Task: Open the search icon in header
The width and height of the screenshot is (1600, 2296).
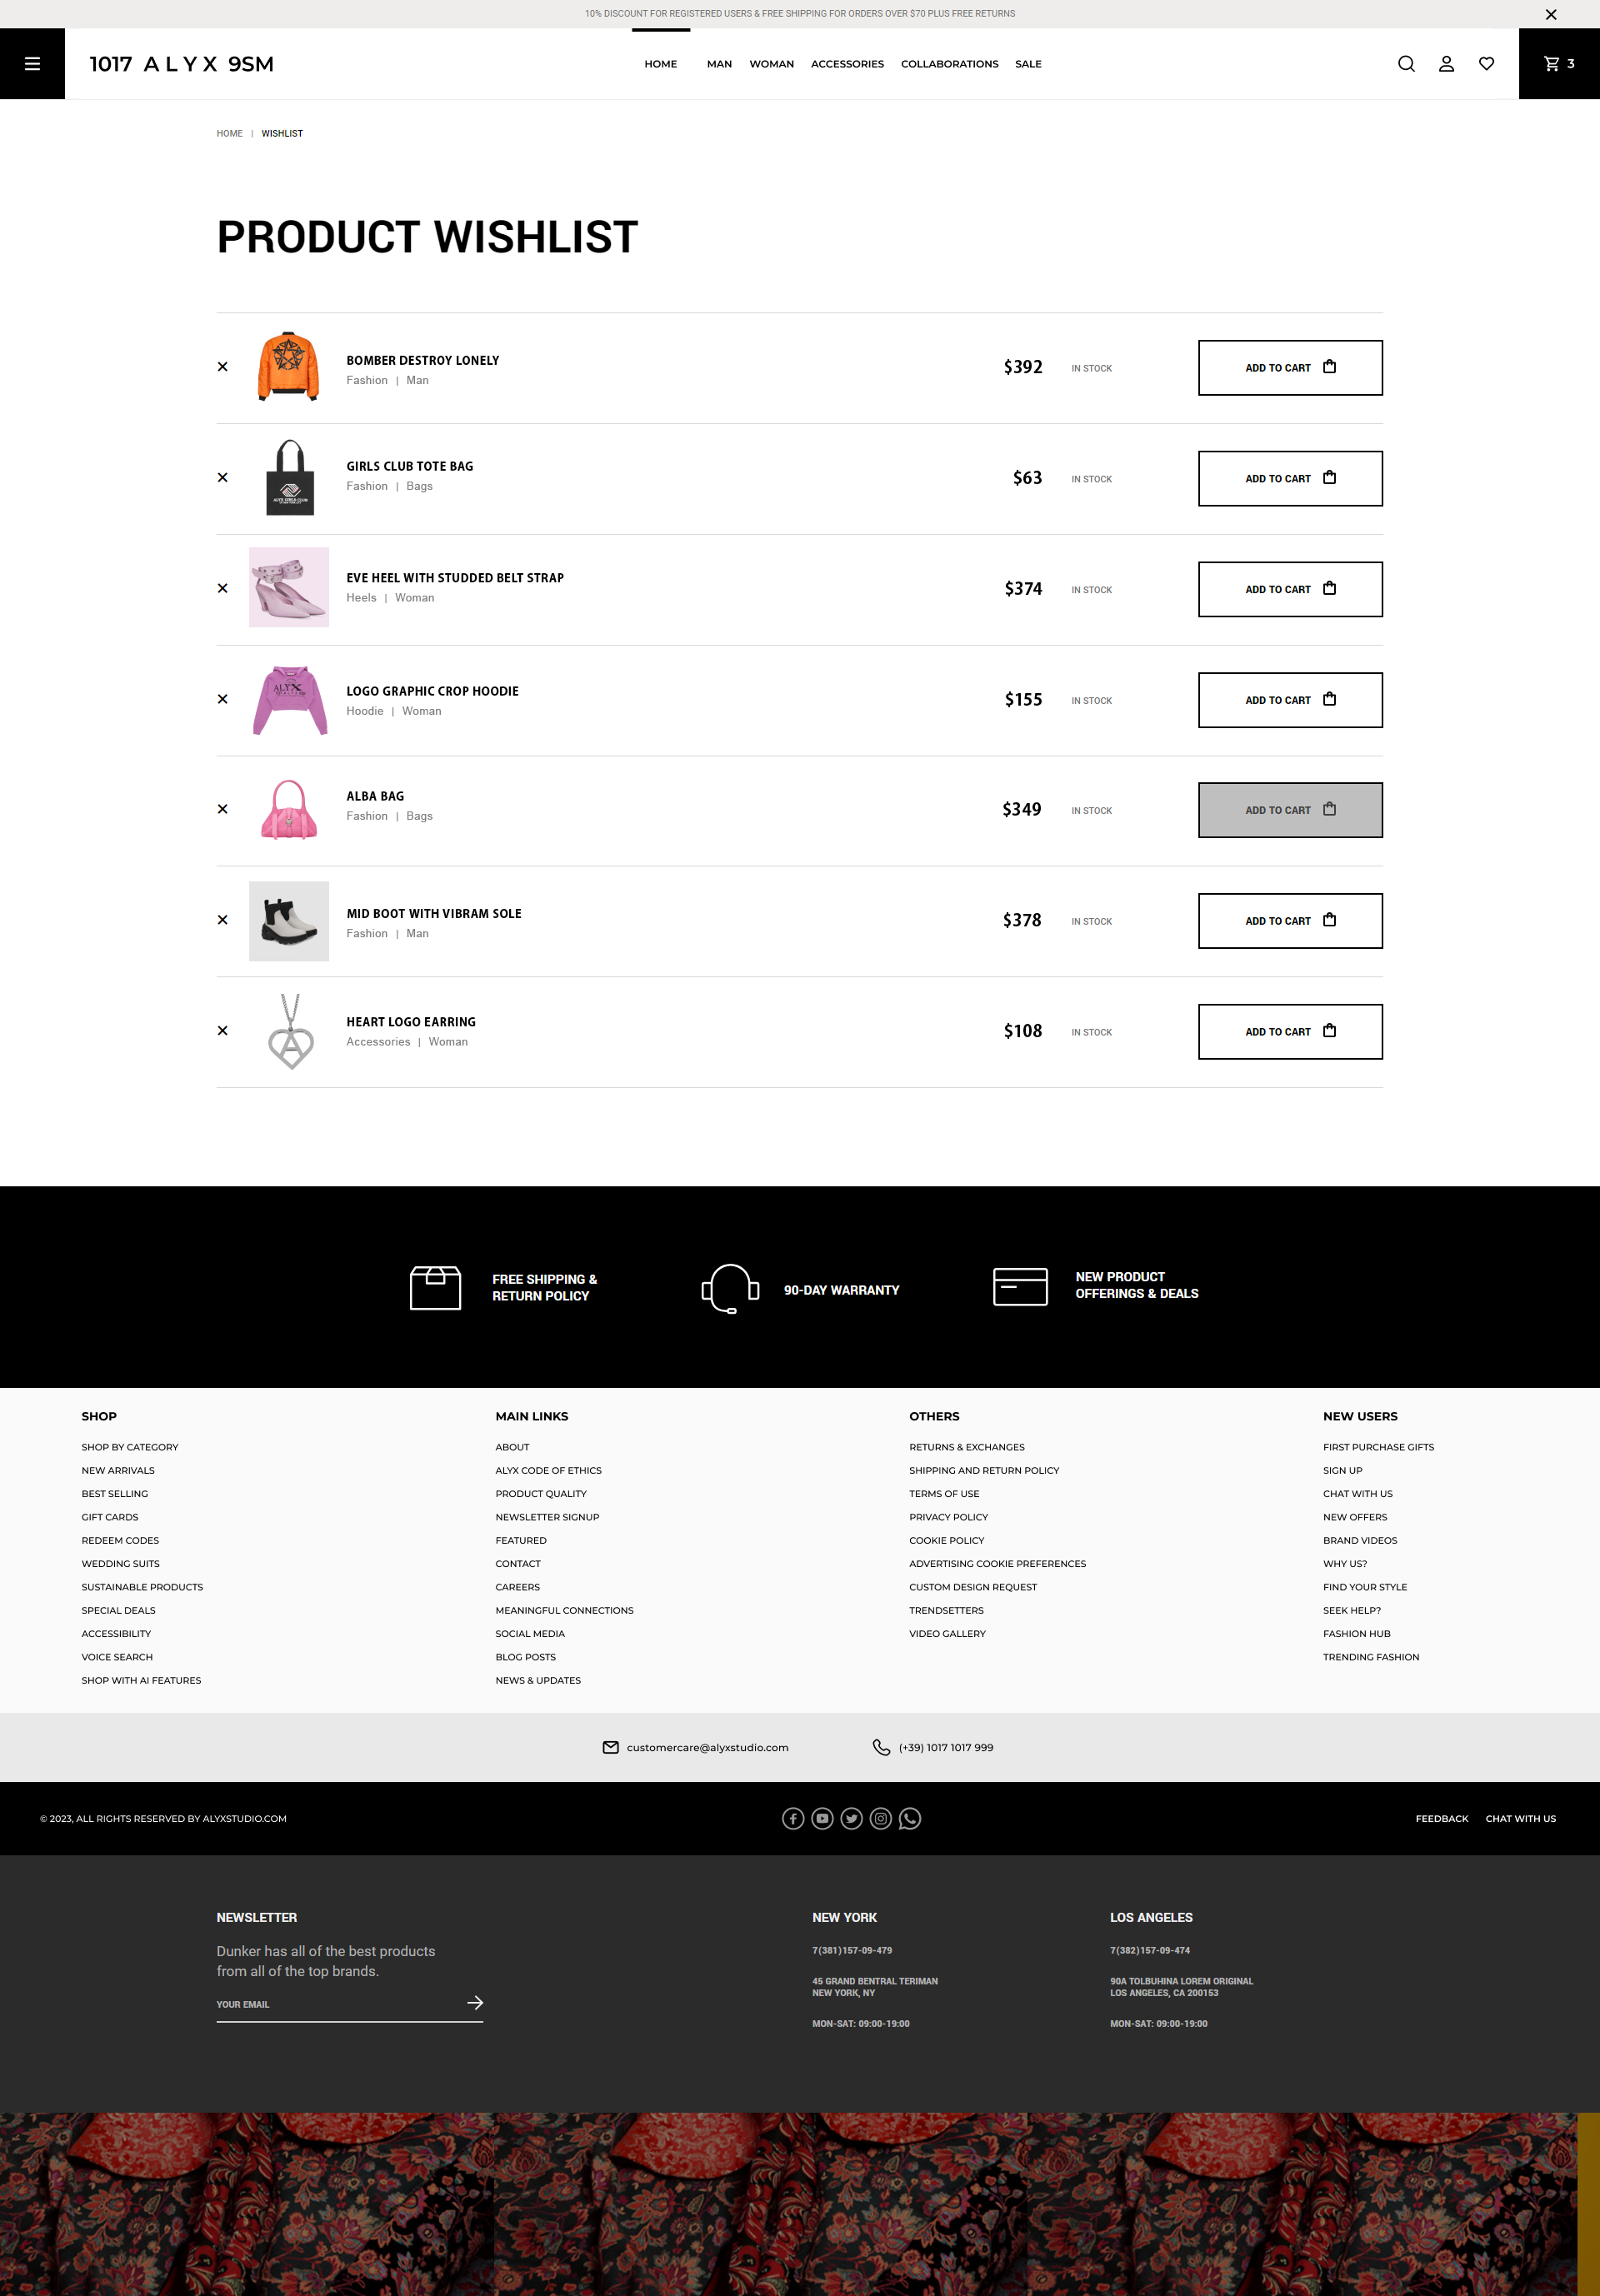Action: [x=1406, y=64]
